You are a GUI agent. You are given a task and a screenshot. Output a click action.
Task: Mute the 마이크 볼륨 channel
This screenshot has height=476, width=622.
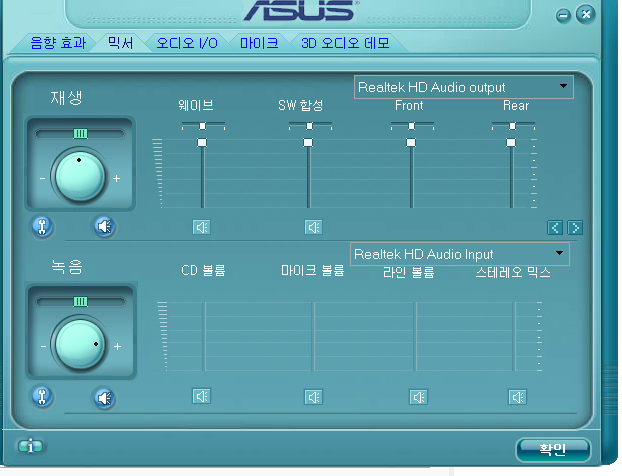click(x=314, y=397)
